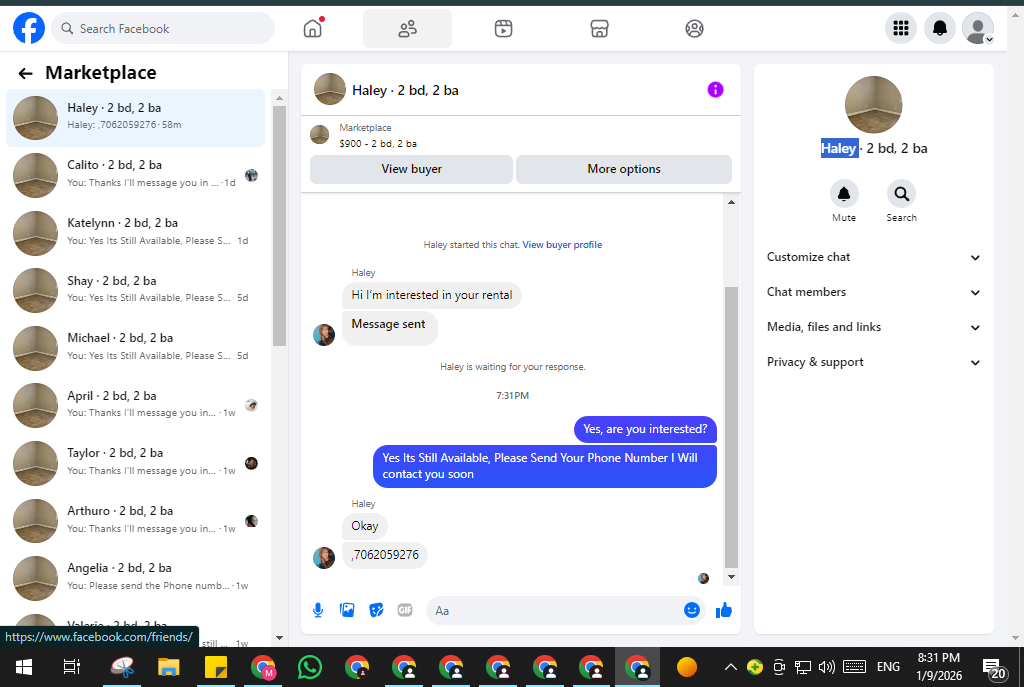Image resolution: width=1024 pixels, height=687 pixels.
Task: Click the conversation list scrollbar thumb
Action: pos(279,225)
